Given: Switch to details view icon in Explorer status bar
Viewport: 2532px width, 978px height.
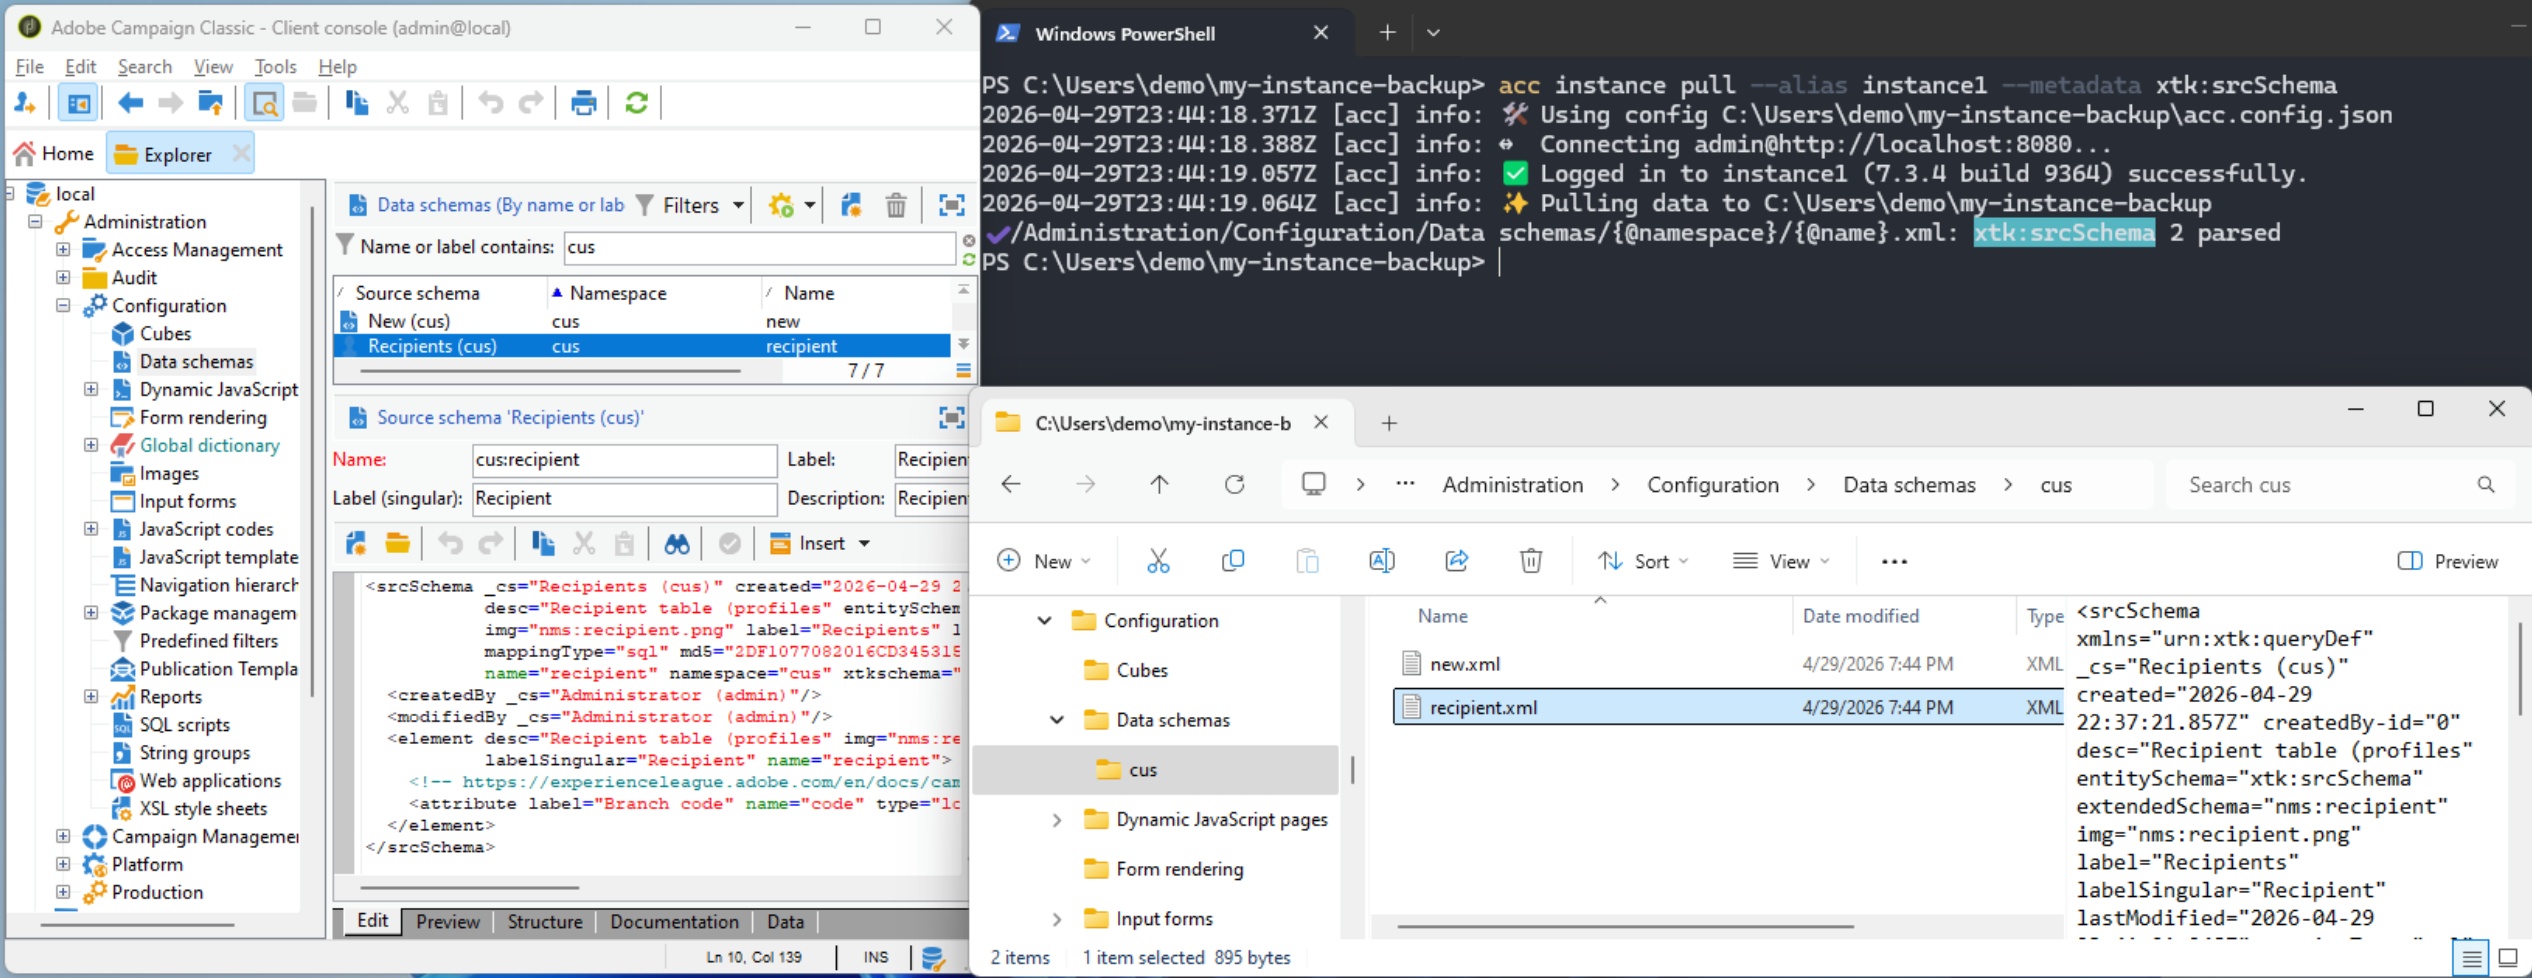Looking at the screenshot, I should tap(2471, 958).
